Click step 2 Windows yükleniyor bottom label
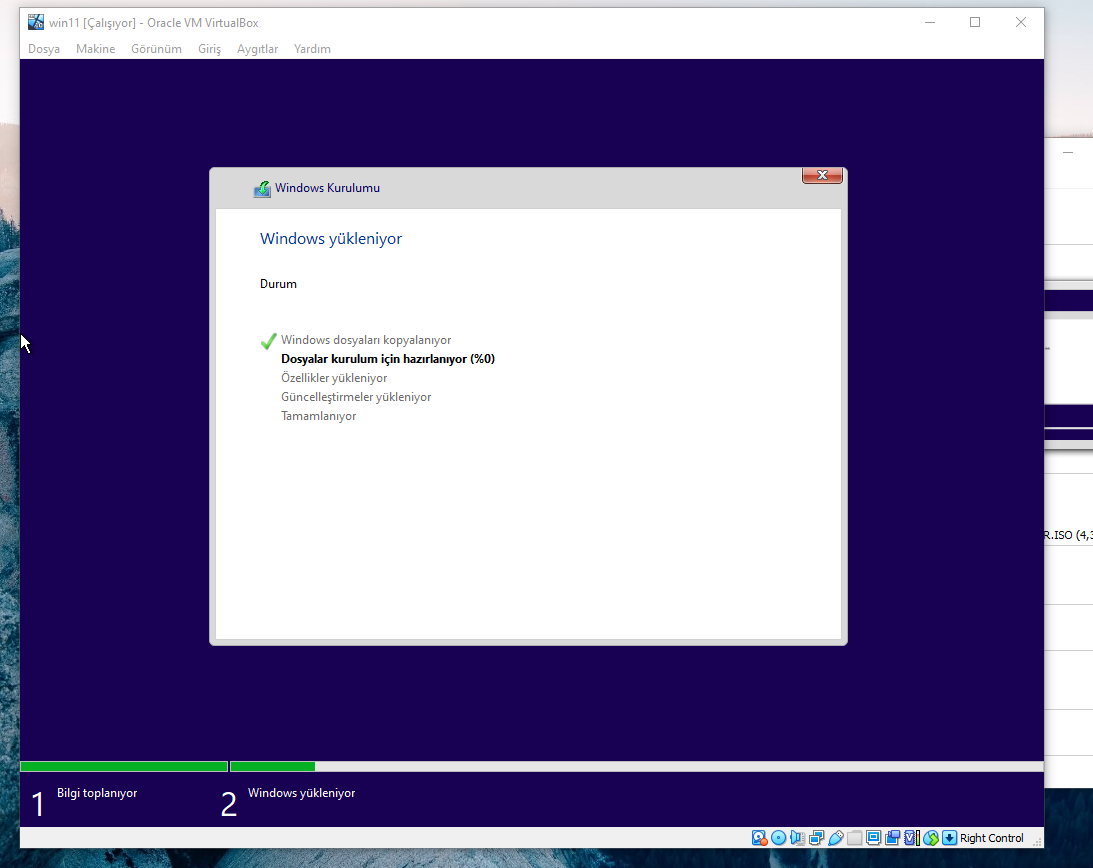1093x868 pixels. pyautogui.click(x=301, y=793)
